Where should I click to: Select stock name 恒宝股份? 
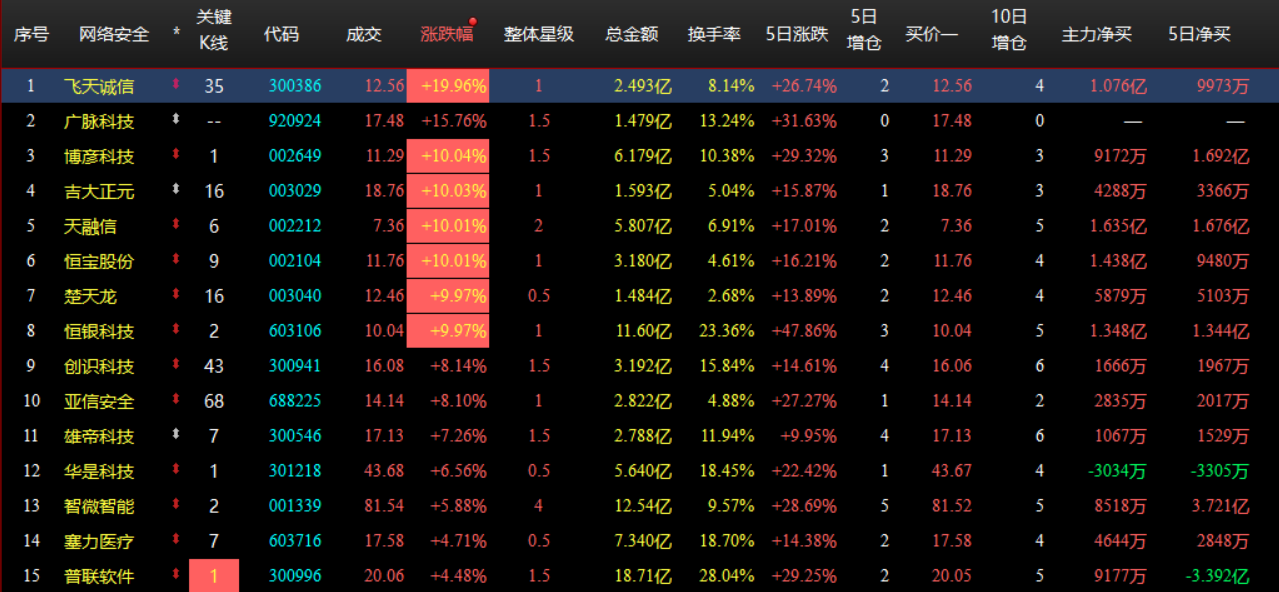[98, 261]
